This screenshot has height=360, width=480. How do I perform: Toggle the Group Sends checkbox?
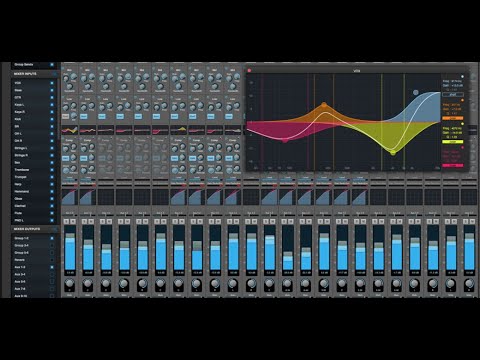[52, 65]
